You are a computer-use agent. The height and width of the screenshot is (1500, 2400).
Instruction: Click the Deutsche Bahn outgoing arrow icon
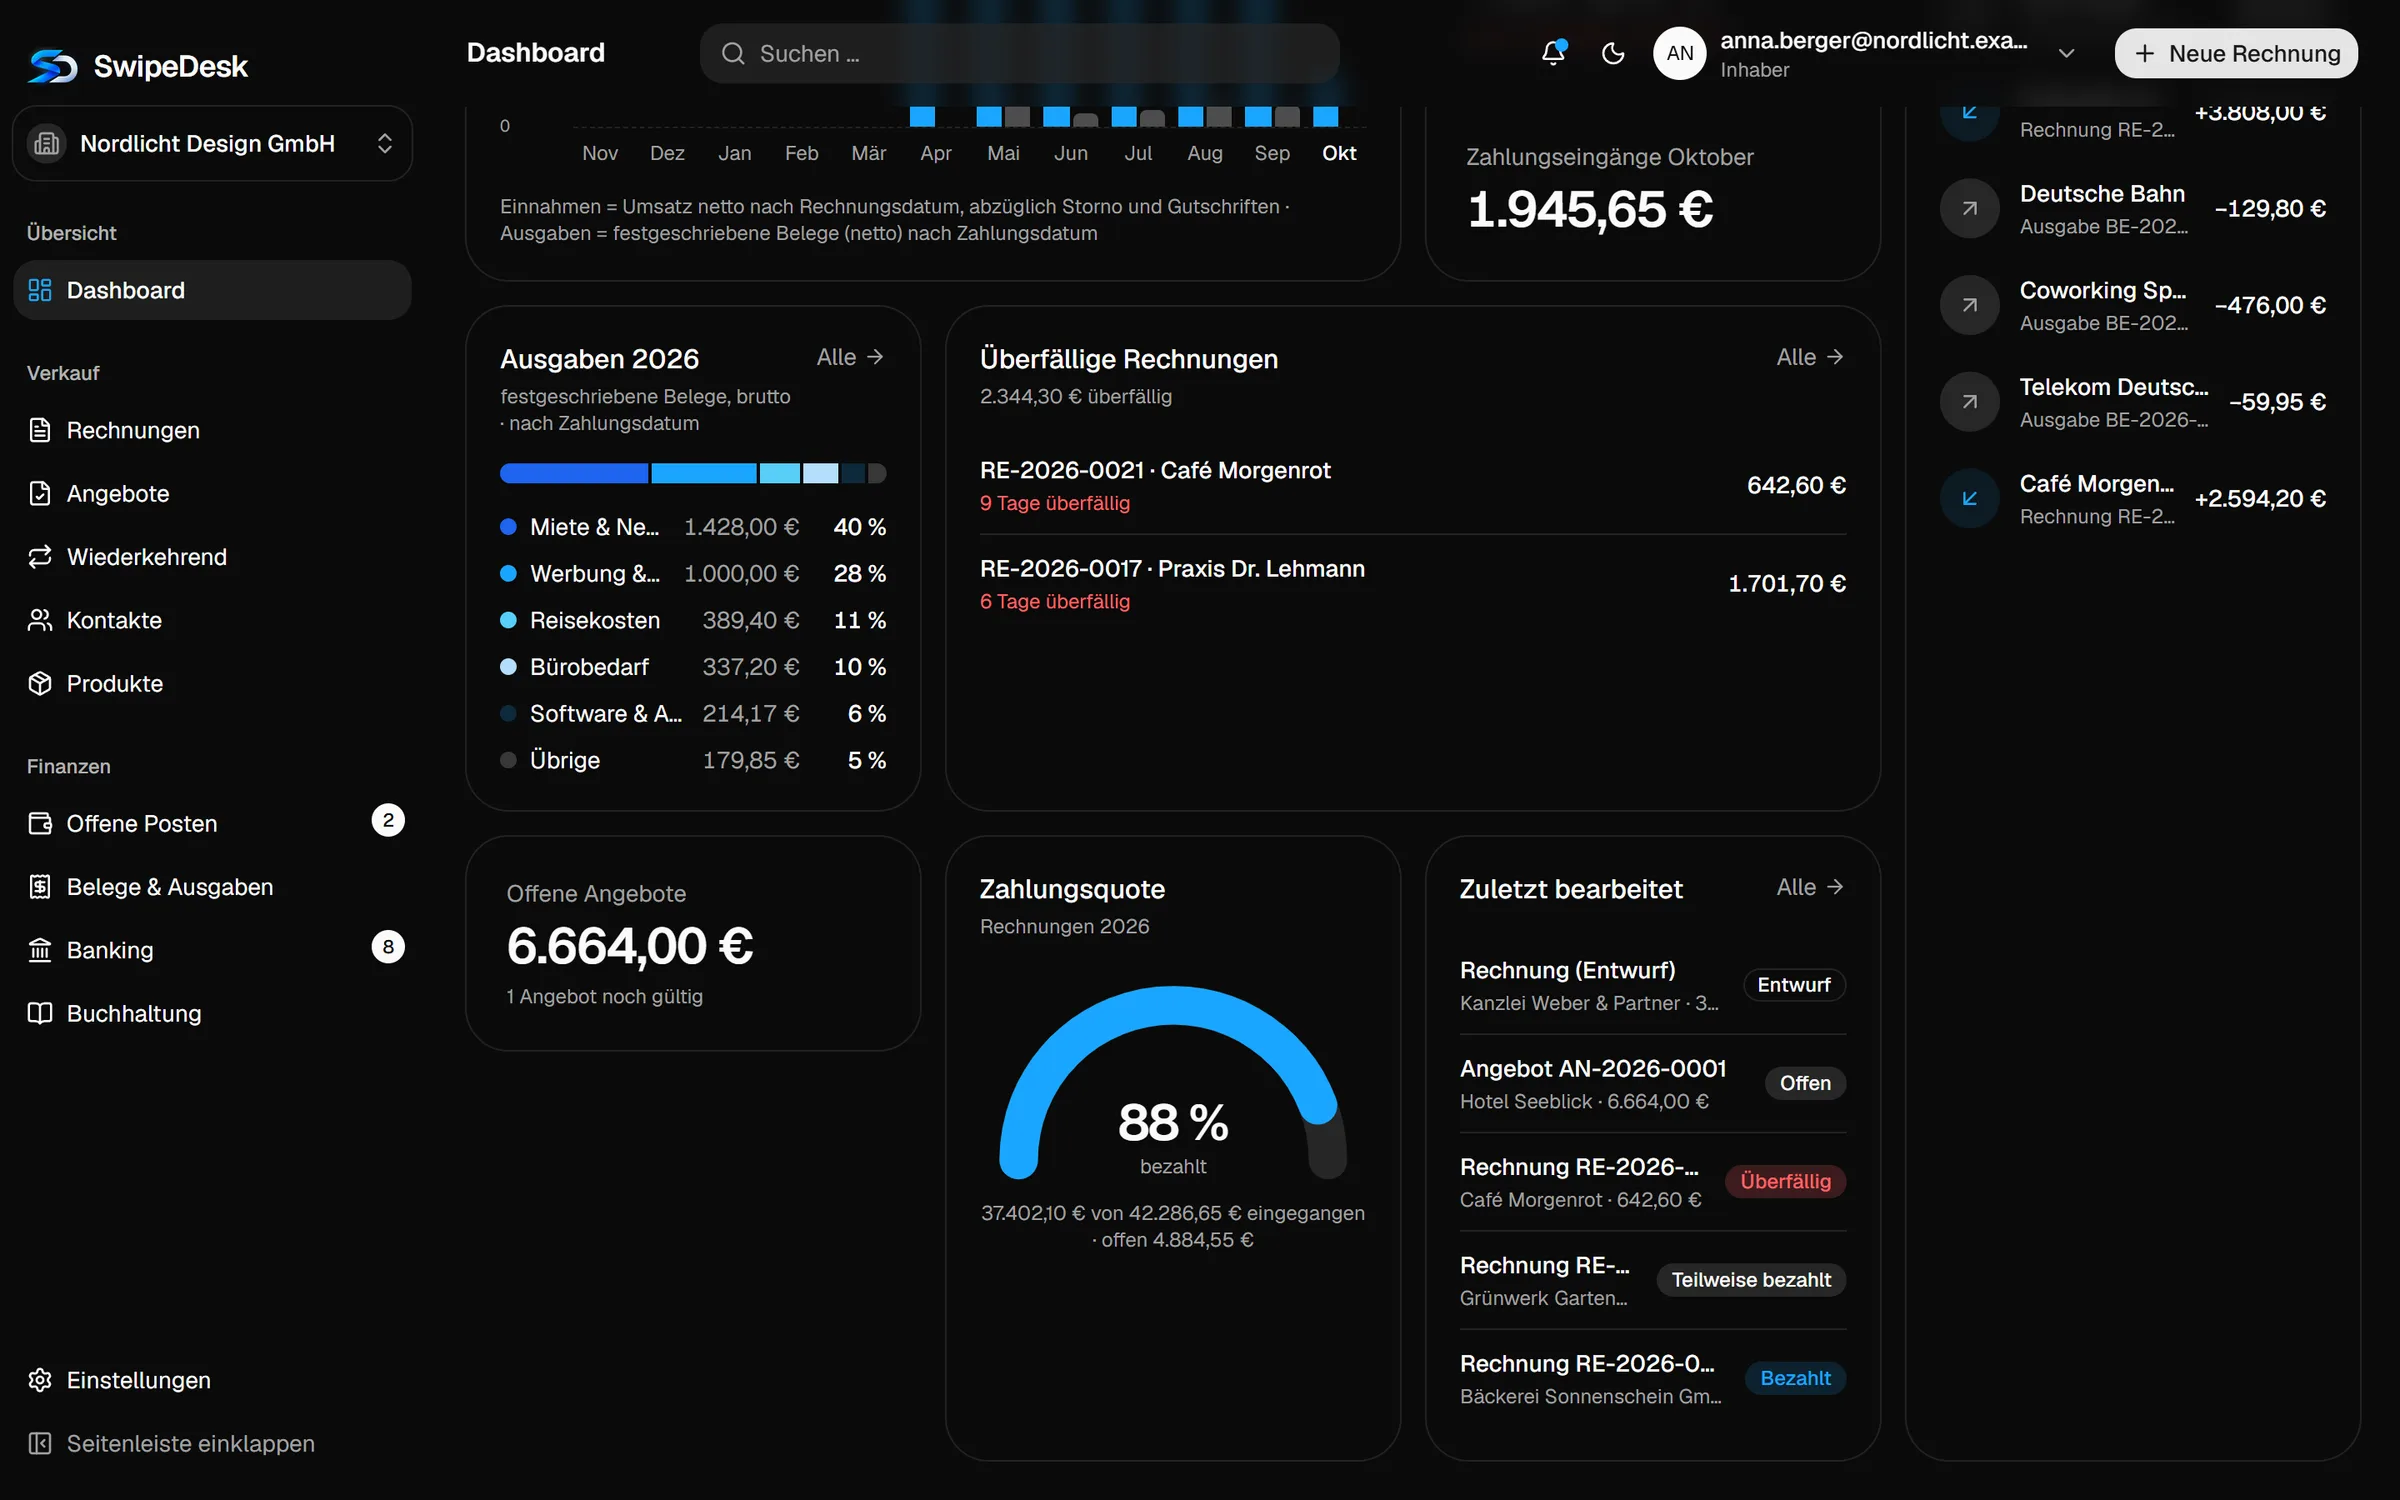(1969, 208)
